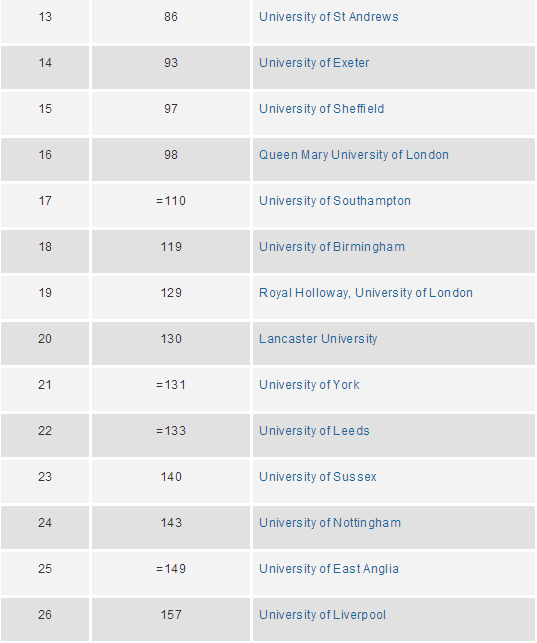
Task: Click the world rank =110 cell
Action: pos(171,205)
